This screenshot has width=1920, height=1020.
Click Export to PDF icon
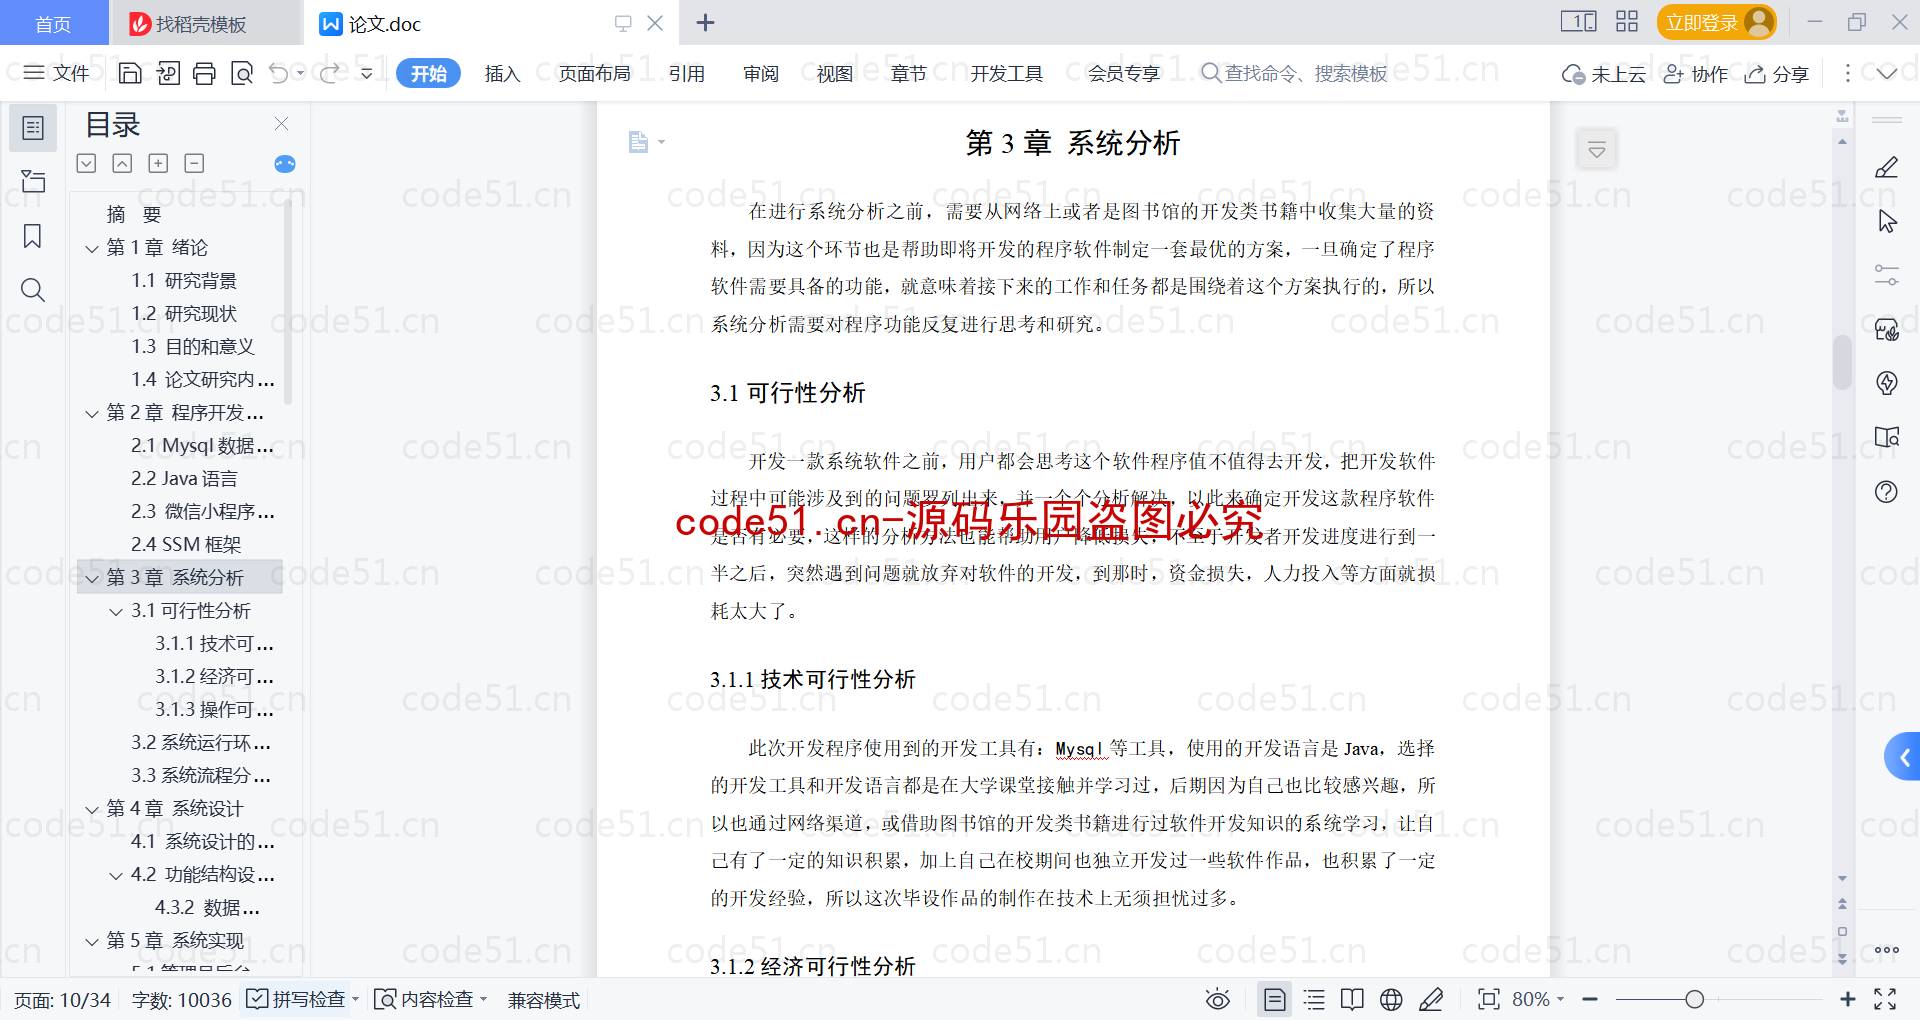pos(167,73)
